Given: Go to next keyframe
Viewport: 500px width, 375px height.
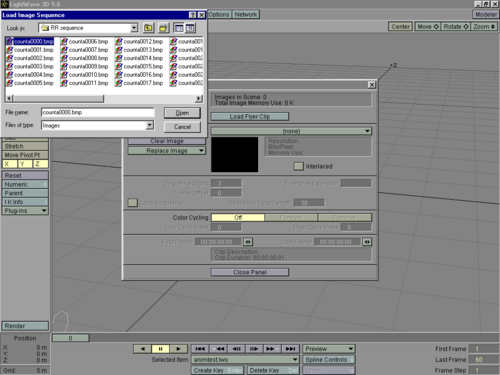Looking at the screenshot, I should coord(272,349).
